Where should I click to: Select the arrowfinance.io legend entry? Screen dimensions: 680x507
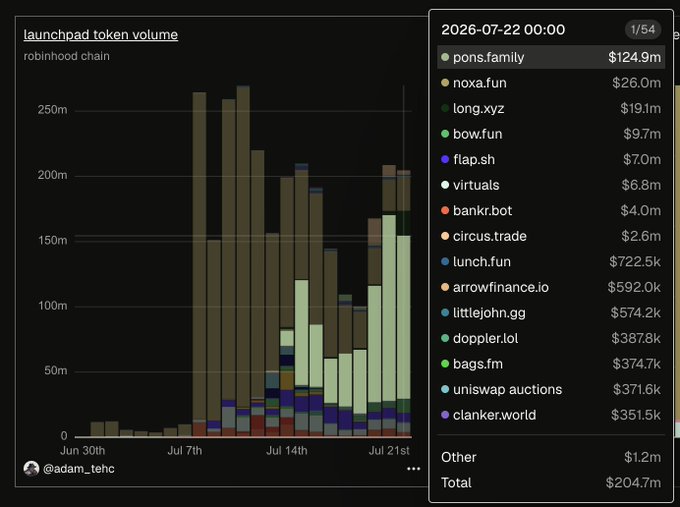tap(551, 288)
